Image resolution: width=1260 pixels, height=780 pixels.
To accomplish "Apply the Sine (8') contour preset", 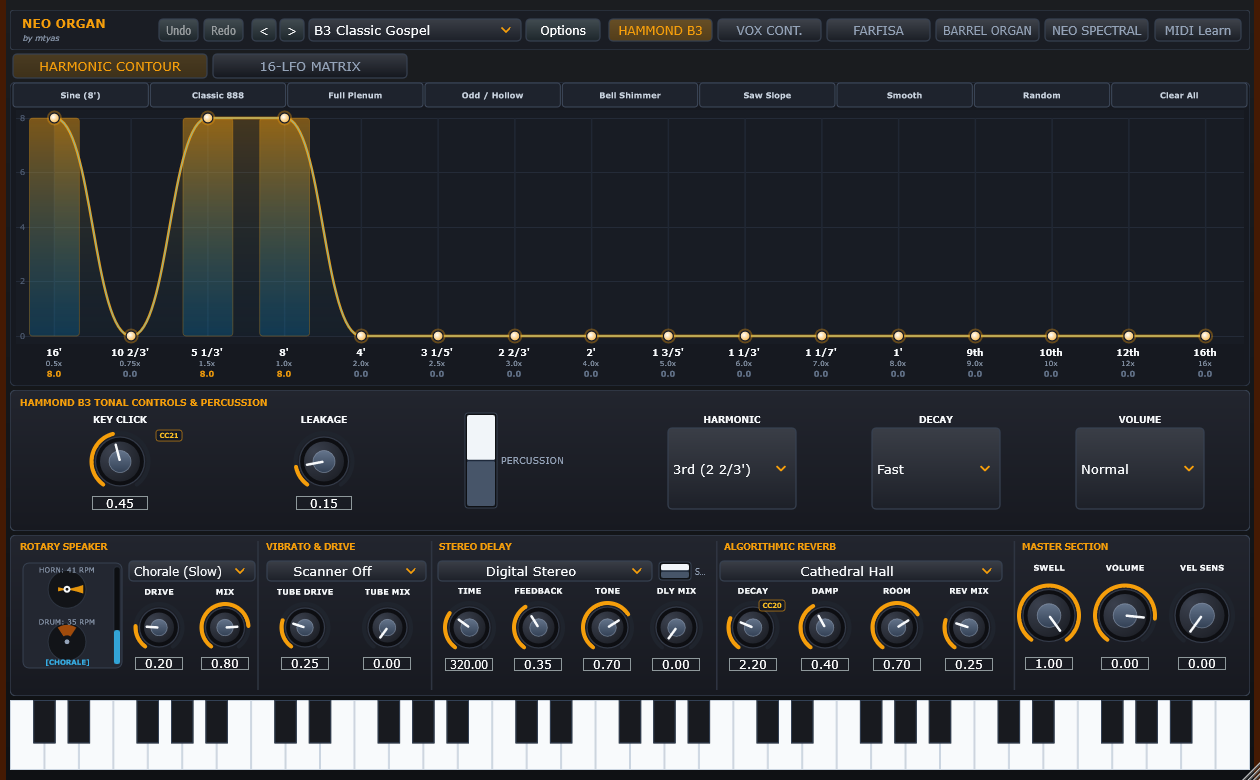I will pos(80,95).
